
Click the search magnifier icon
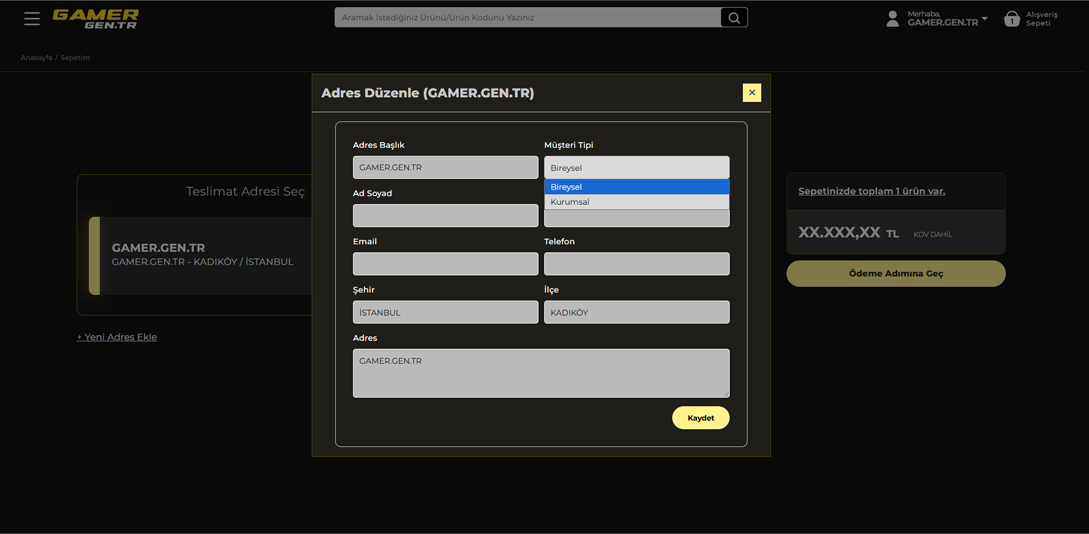point(734,18)
